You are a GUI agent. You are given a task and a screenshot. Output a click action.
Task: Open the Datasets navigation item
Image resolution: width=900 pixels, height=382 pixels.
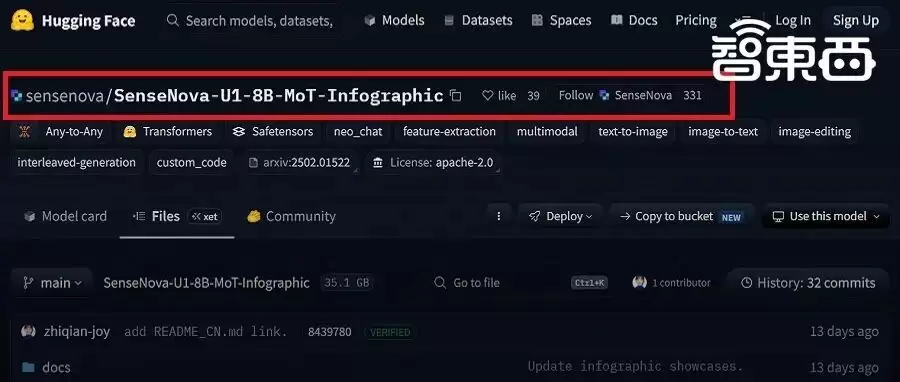point(478,21)
